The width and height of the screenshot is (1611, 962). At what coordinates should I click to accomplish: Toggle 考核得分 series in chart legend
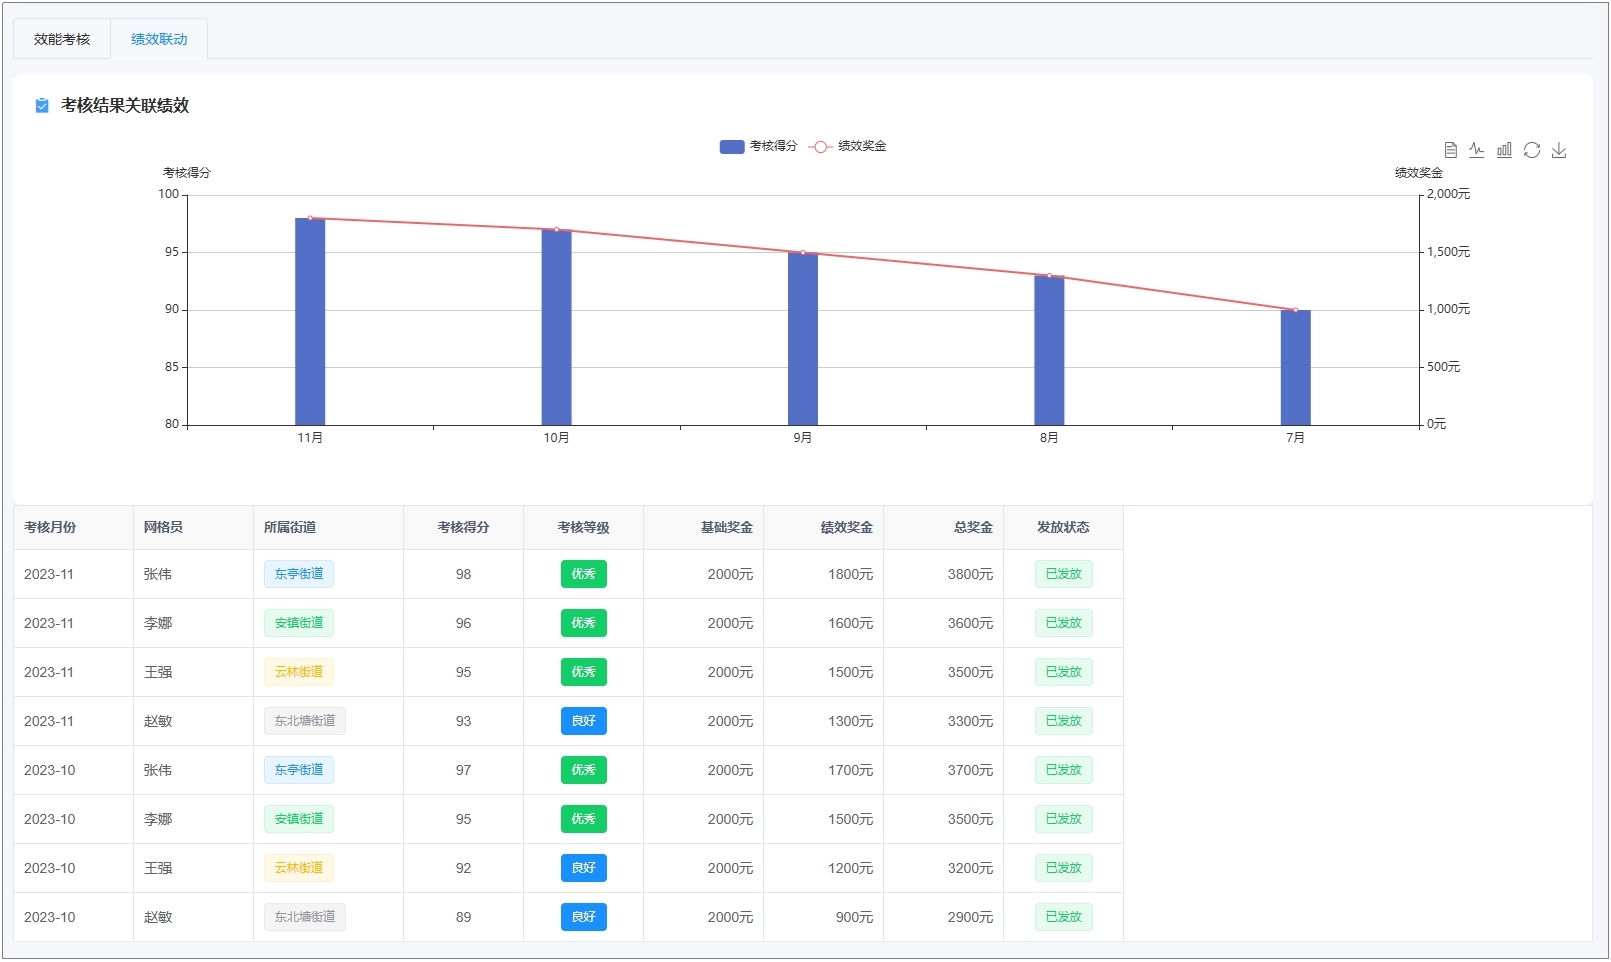(758, 146)
